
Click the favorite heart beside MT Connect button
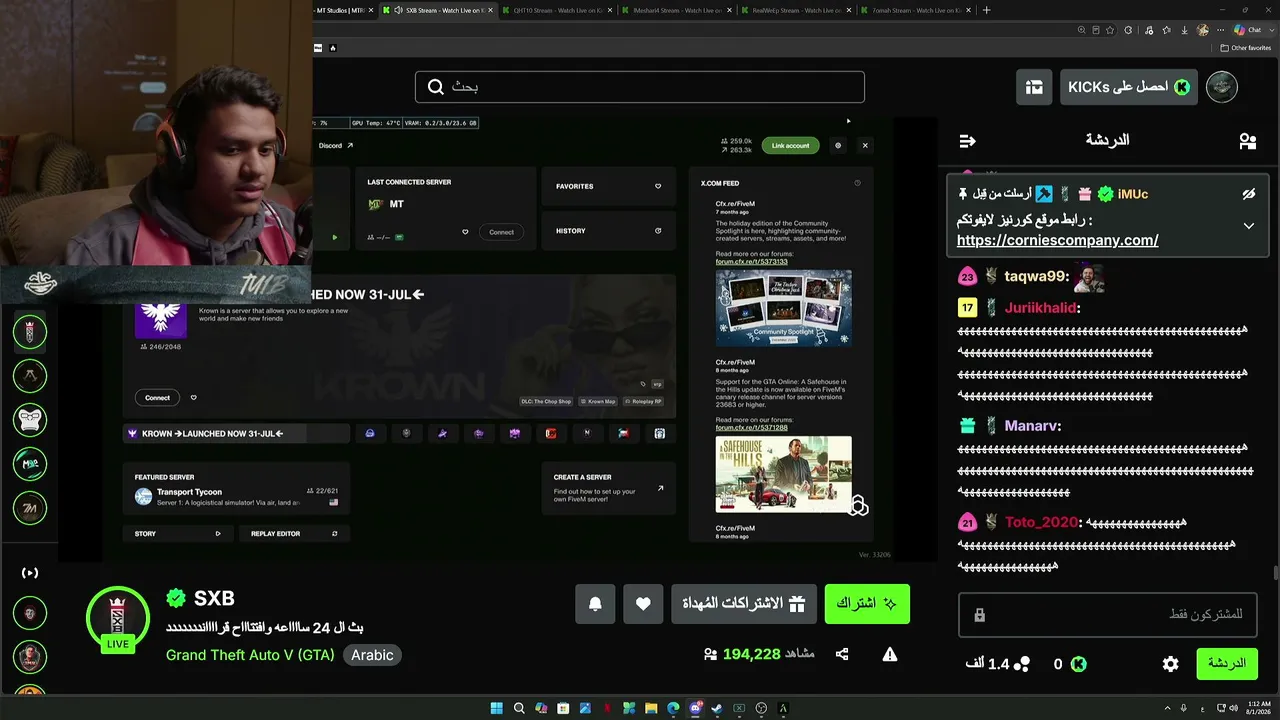pyautogui.click(x=465, y=232)
